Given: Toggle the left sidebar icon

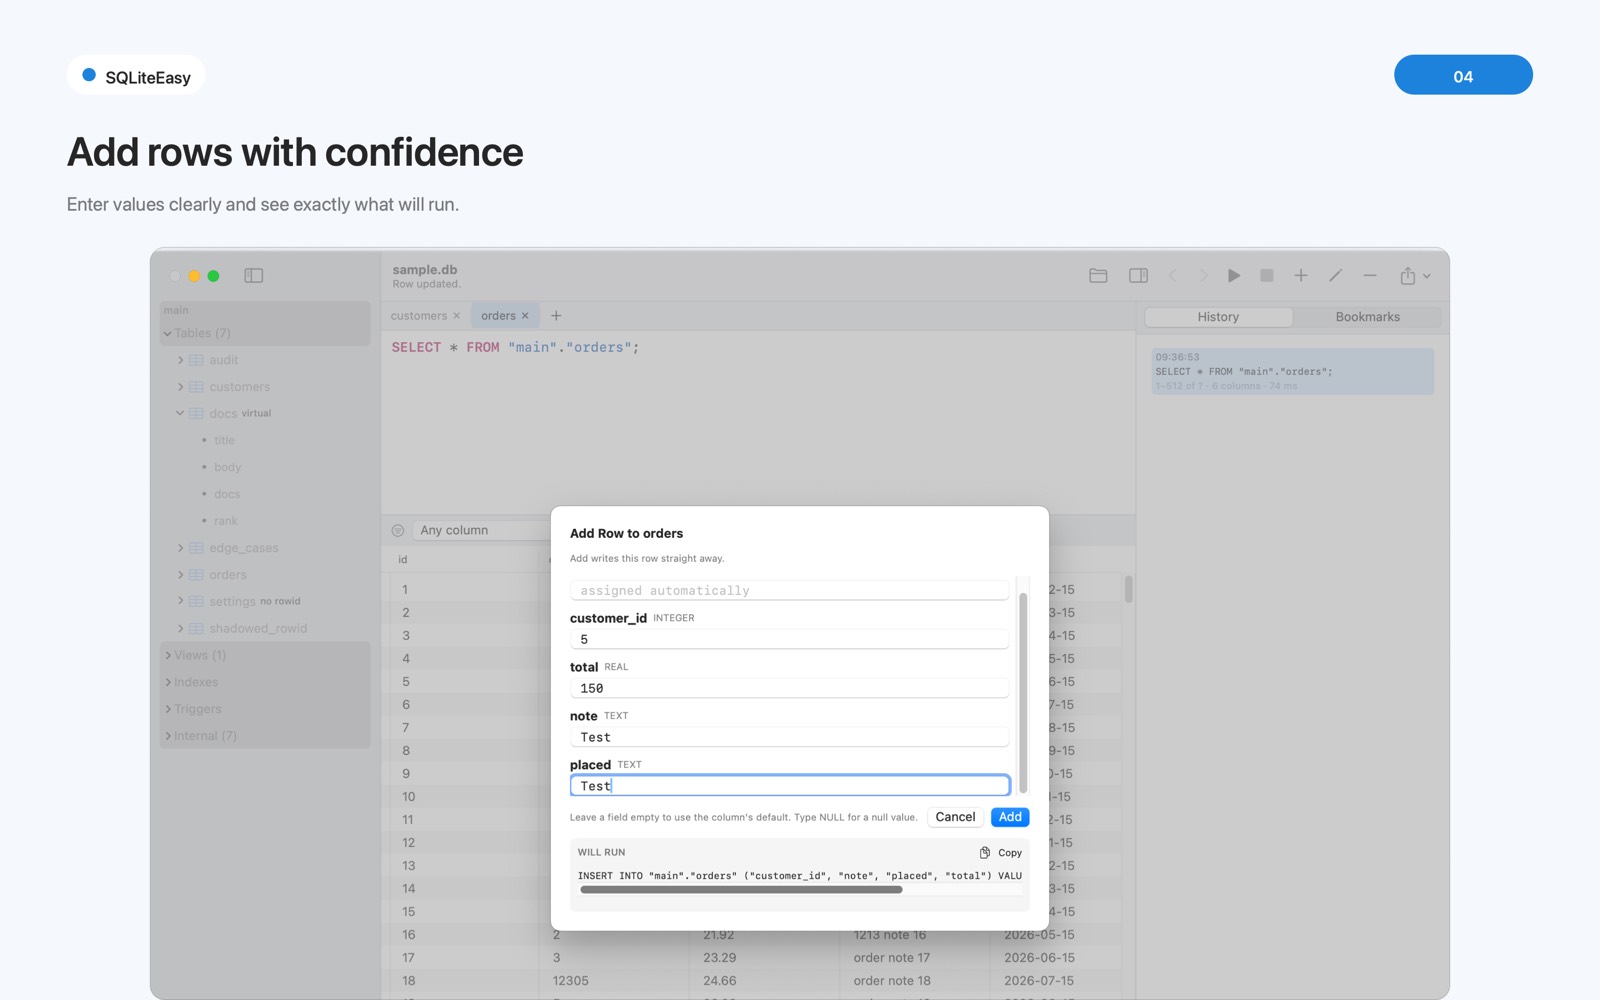Looking at the screenshot, I should (253, 276).
